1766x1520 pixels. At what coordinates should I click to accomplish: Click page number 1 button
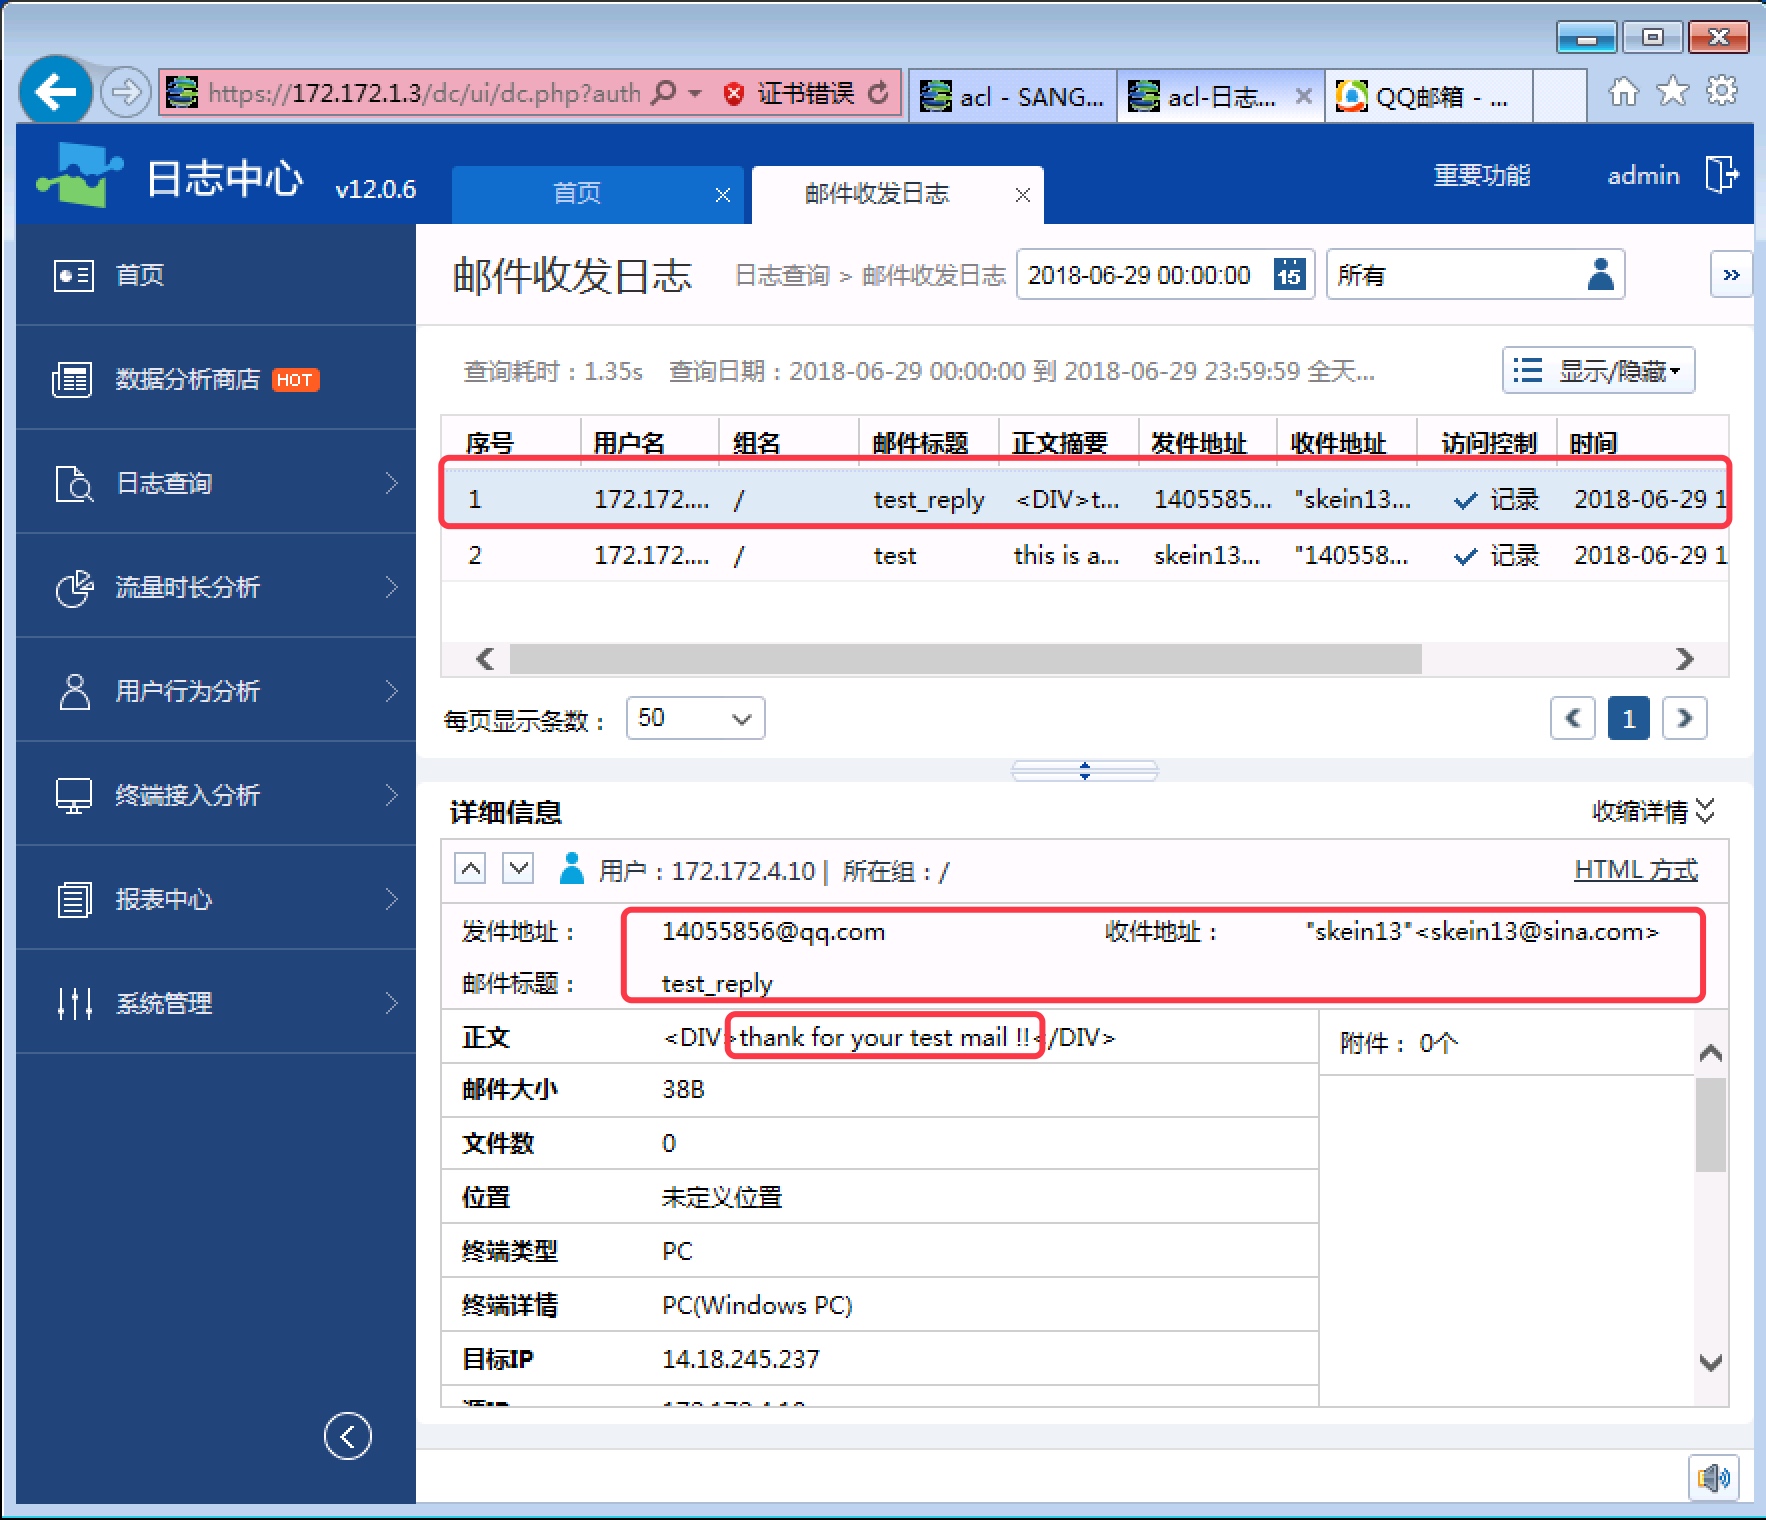1629,718
